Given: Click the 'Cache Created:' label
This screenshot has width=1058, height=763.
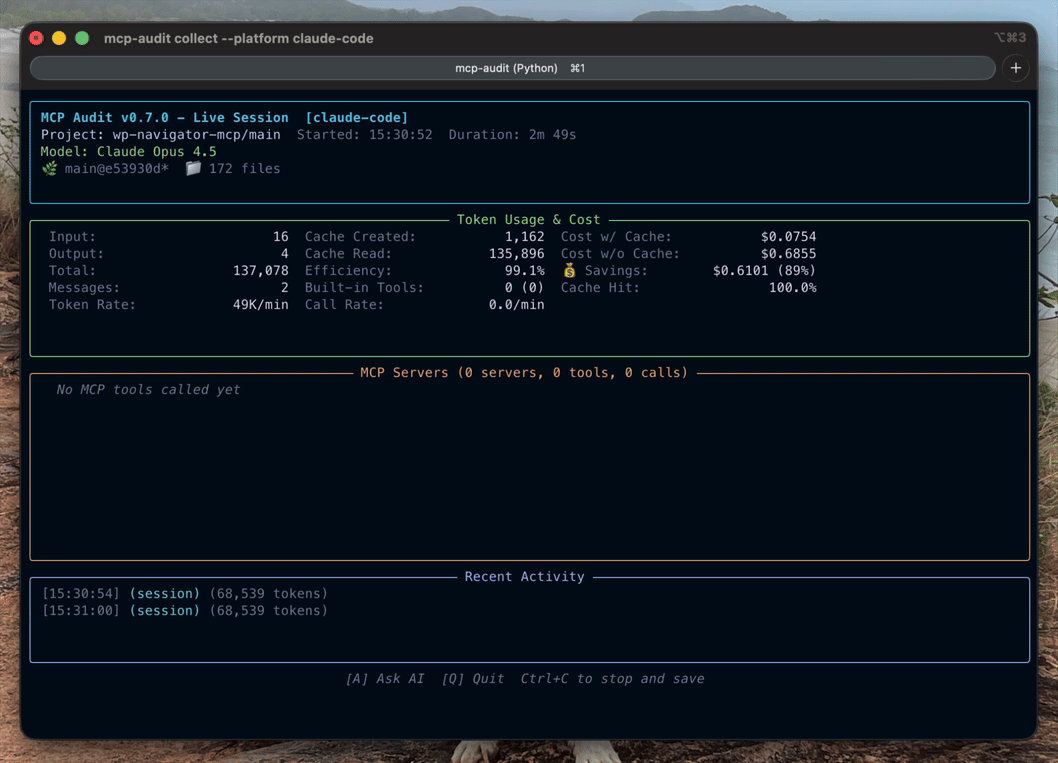Looking at the screenshot, I should (360, 237).
